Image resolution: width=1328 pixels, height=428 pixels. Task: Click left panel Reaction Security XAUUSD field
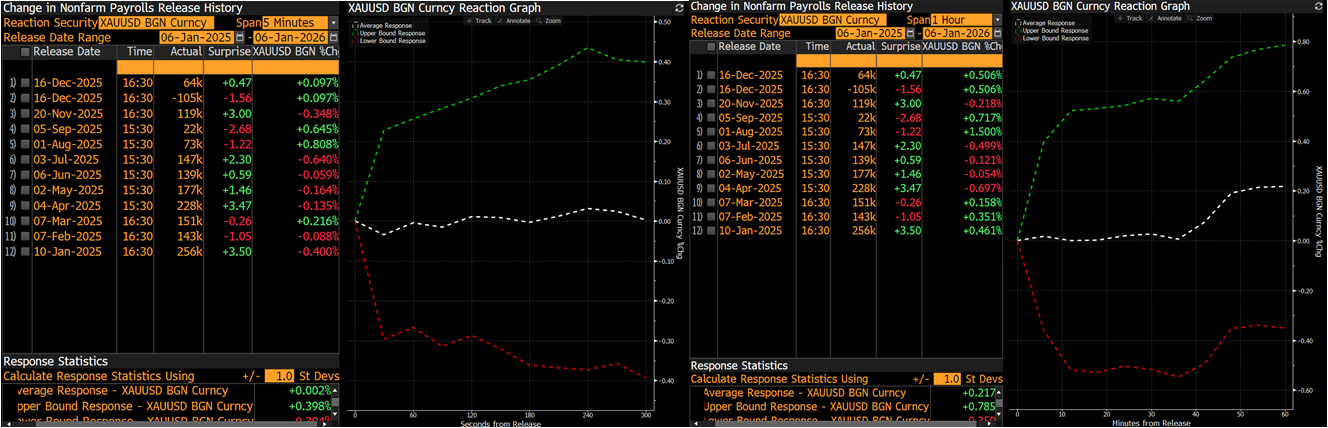[154, 22]
